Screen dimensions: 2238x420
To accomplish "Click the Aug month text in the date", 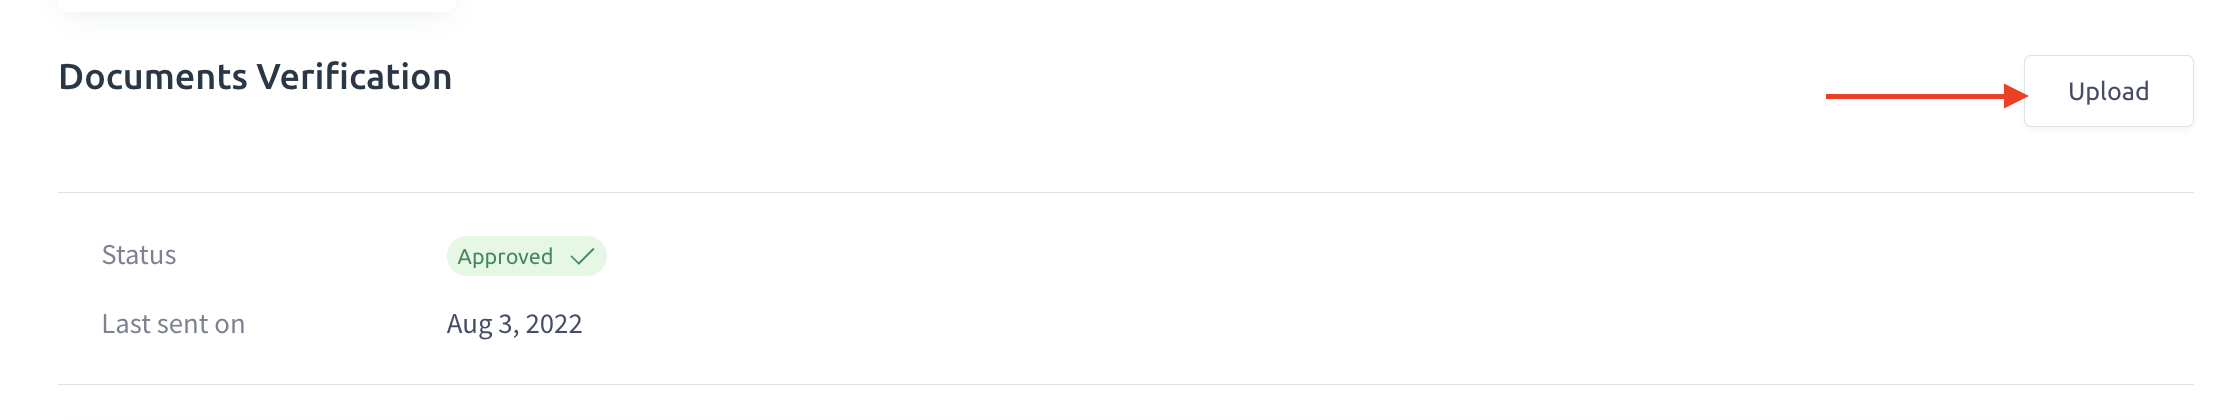I will (x=469, y=325).
